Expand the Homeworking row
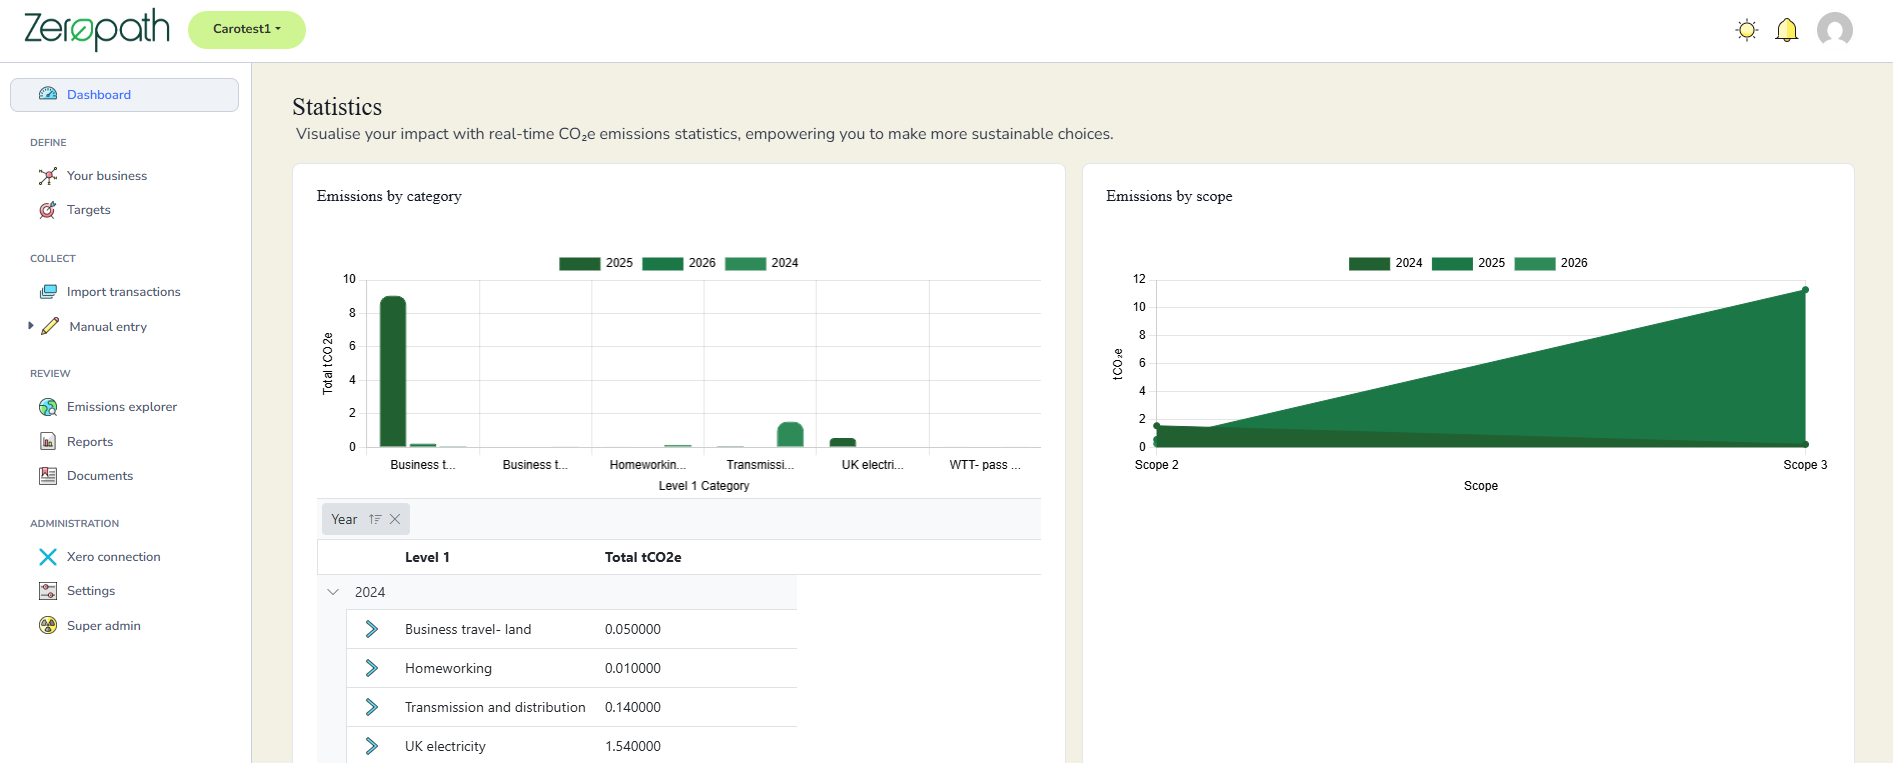1893x763 pixels. click(x=371, y=668)
